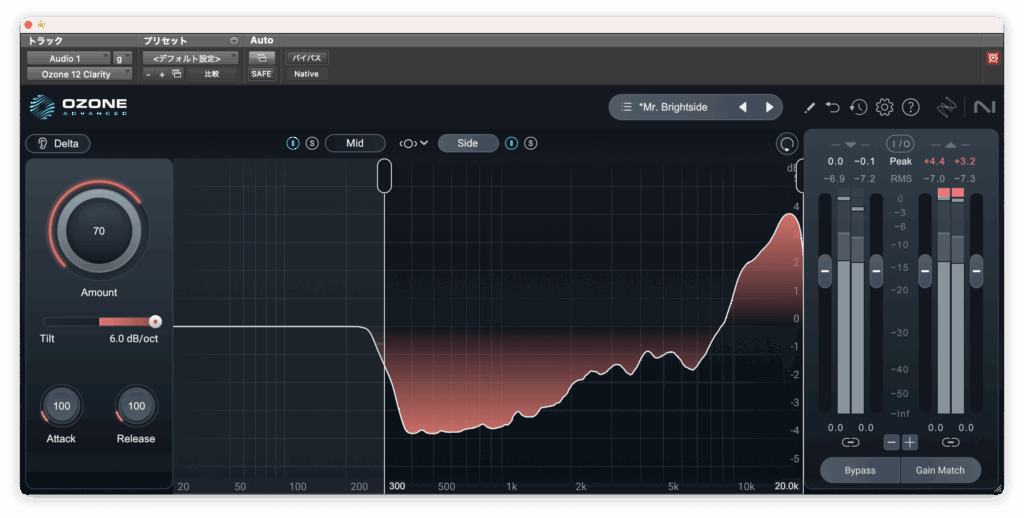Click the Bypass button below the meters

point(860,470)
